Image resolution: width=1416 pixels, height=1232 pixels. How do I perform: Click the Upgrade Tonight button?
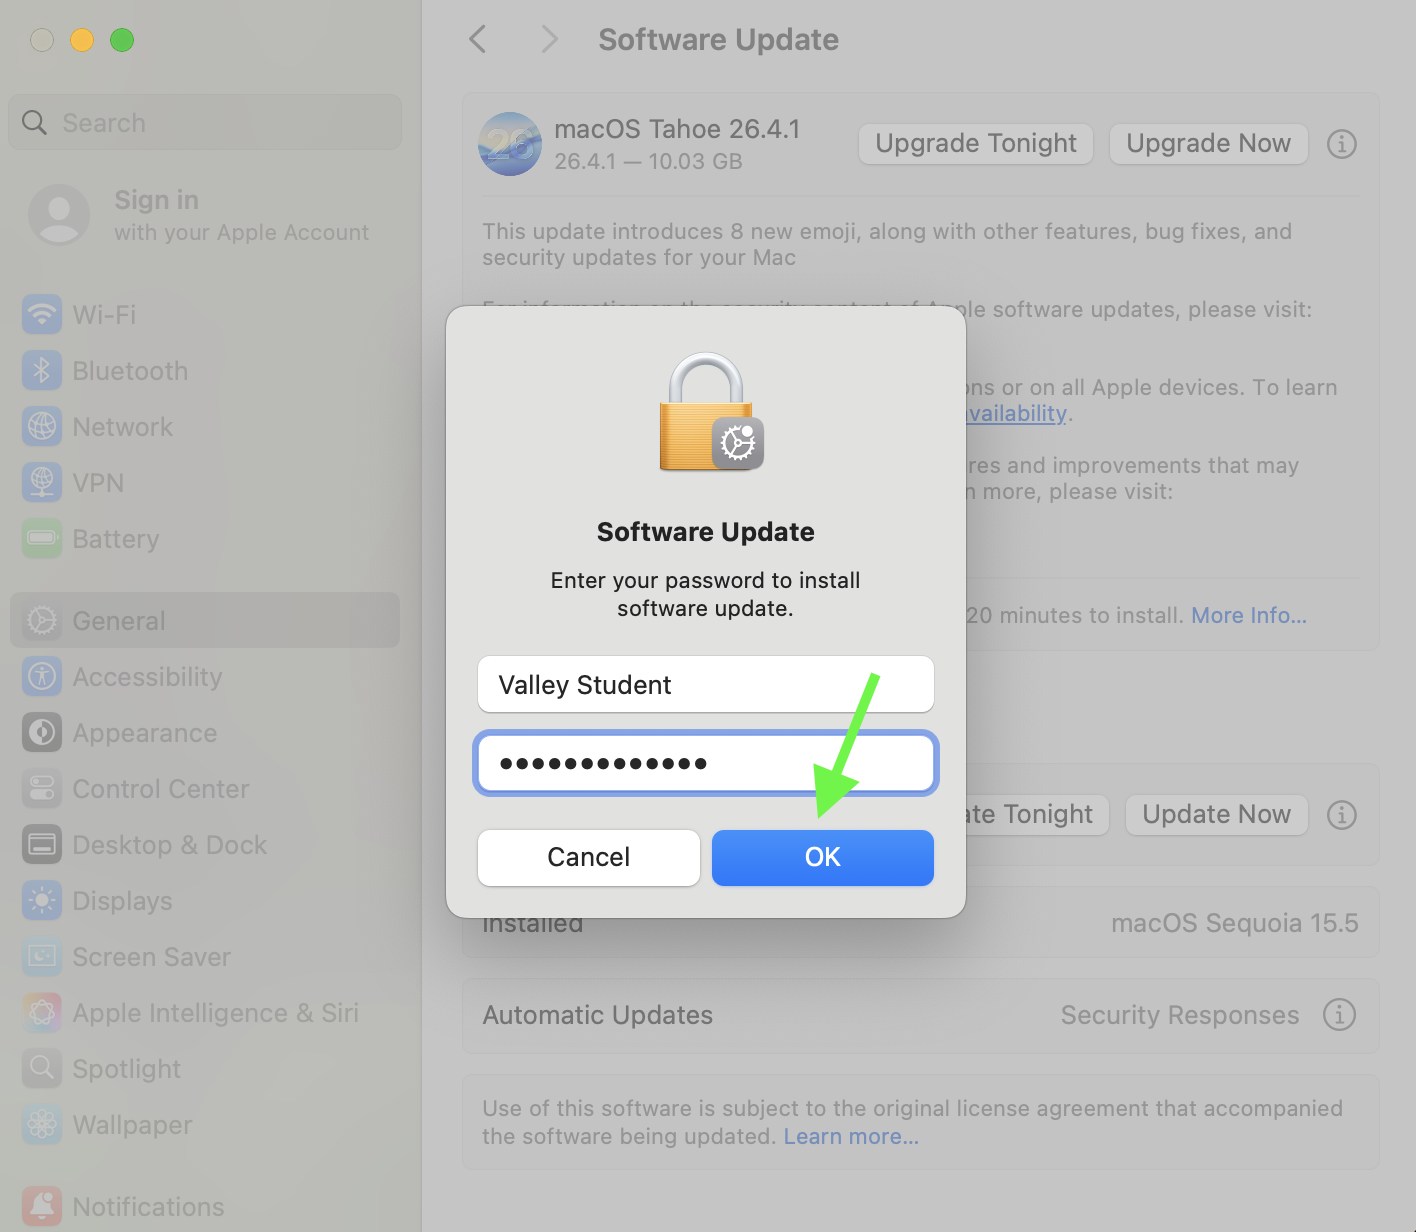[x=976, y=144]
